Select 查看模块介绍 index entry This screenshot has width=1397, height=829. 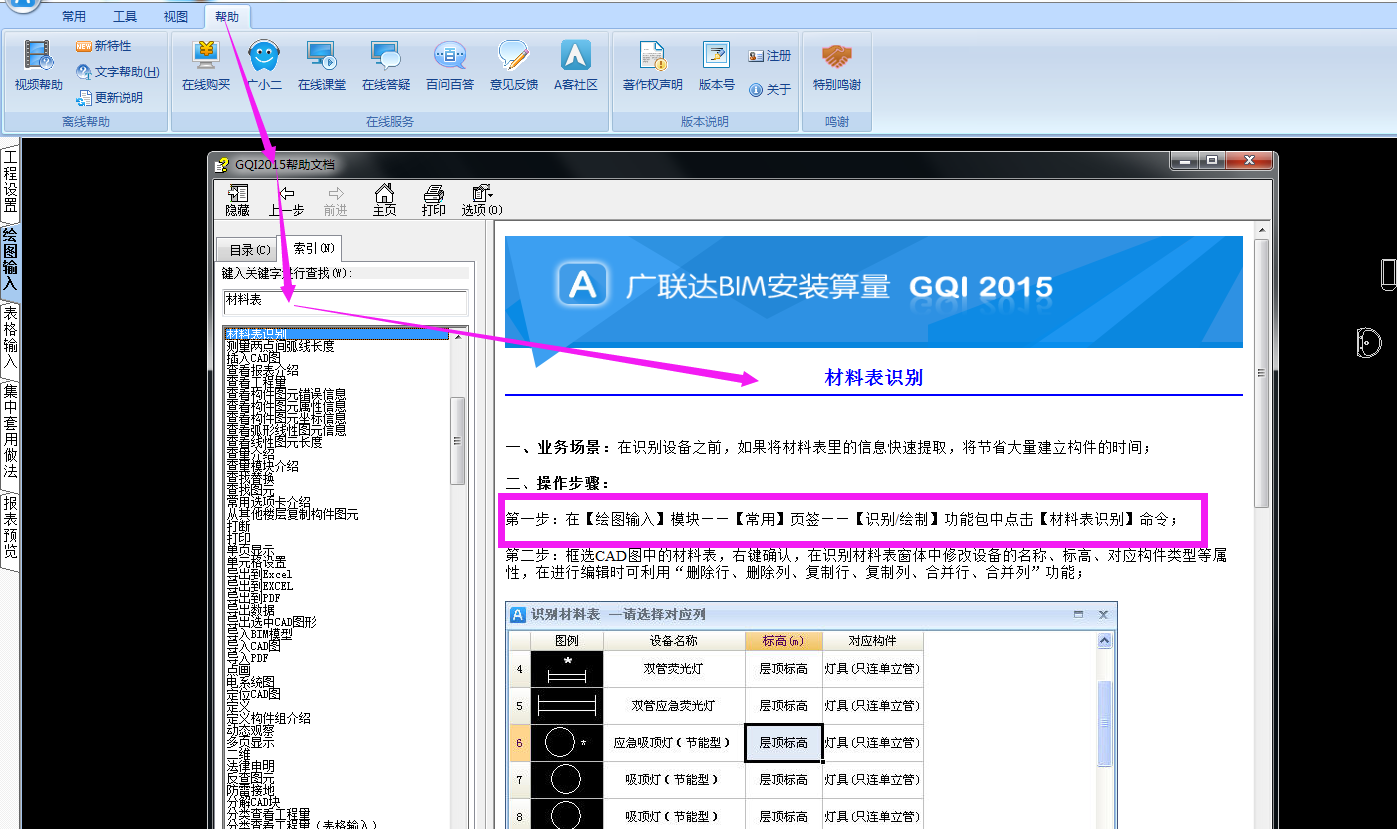(x=262, y=466)
